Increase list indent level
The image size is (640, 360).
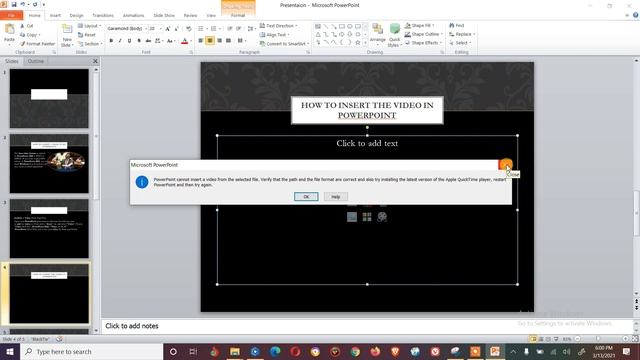(239, 29)
